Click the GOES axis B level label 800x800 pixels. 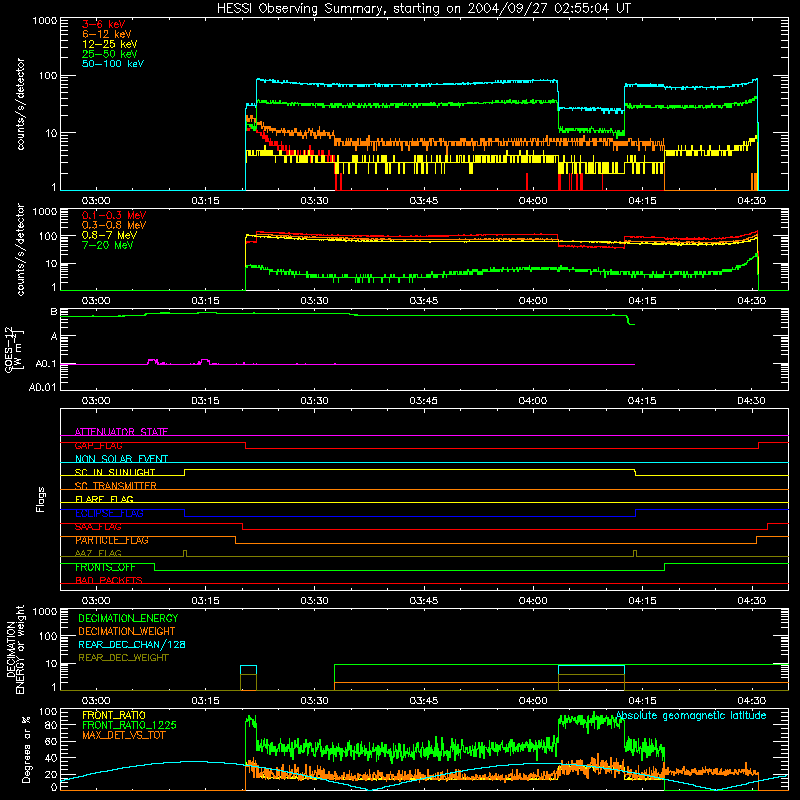54,312
